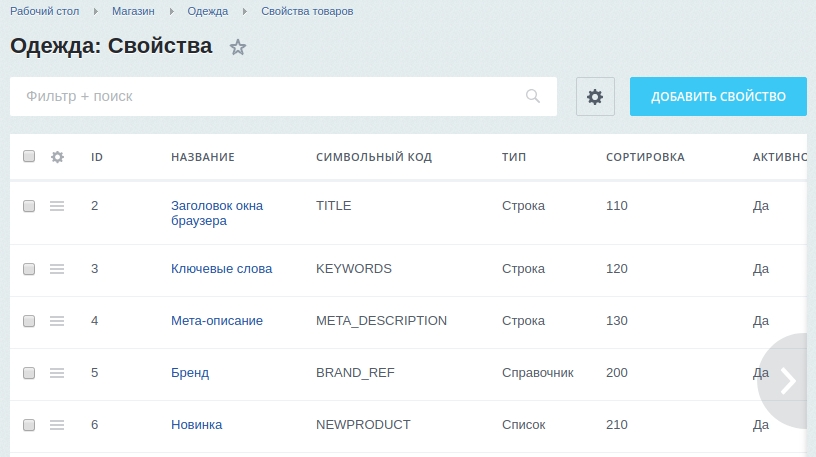
Task: Open row actions menu for Мета-описание
Action: pos(57,321)
